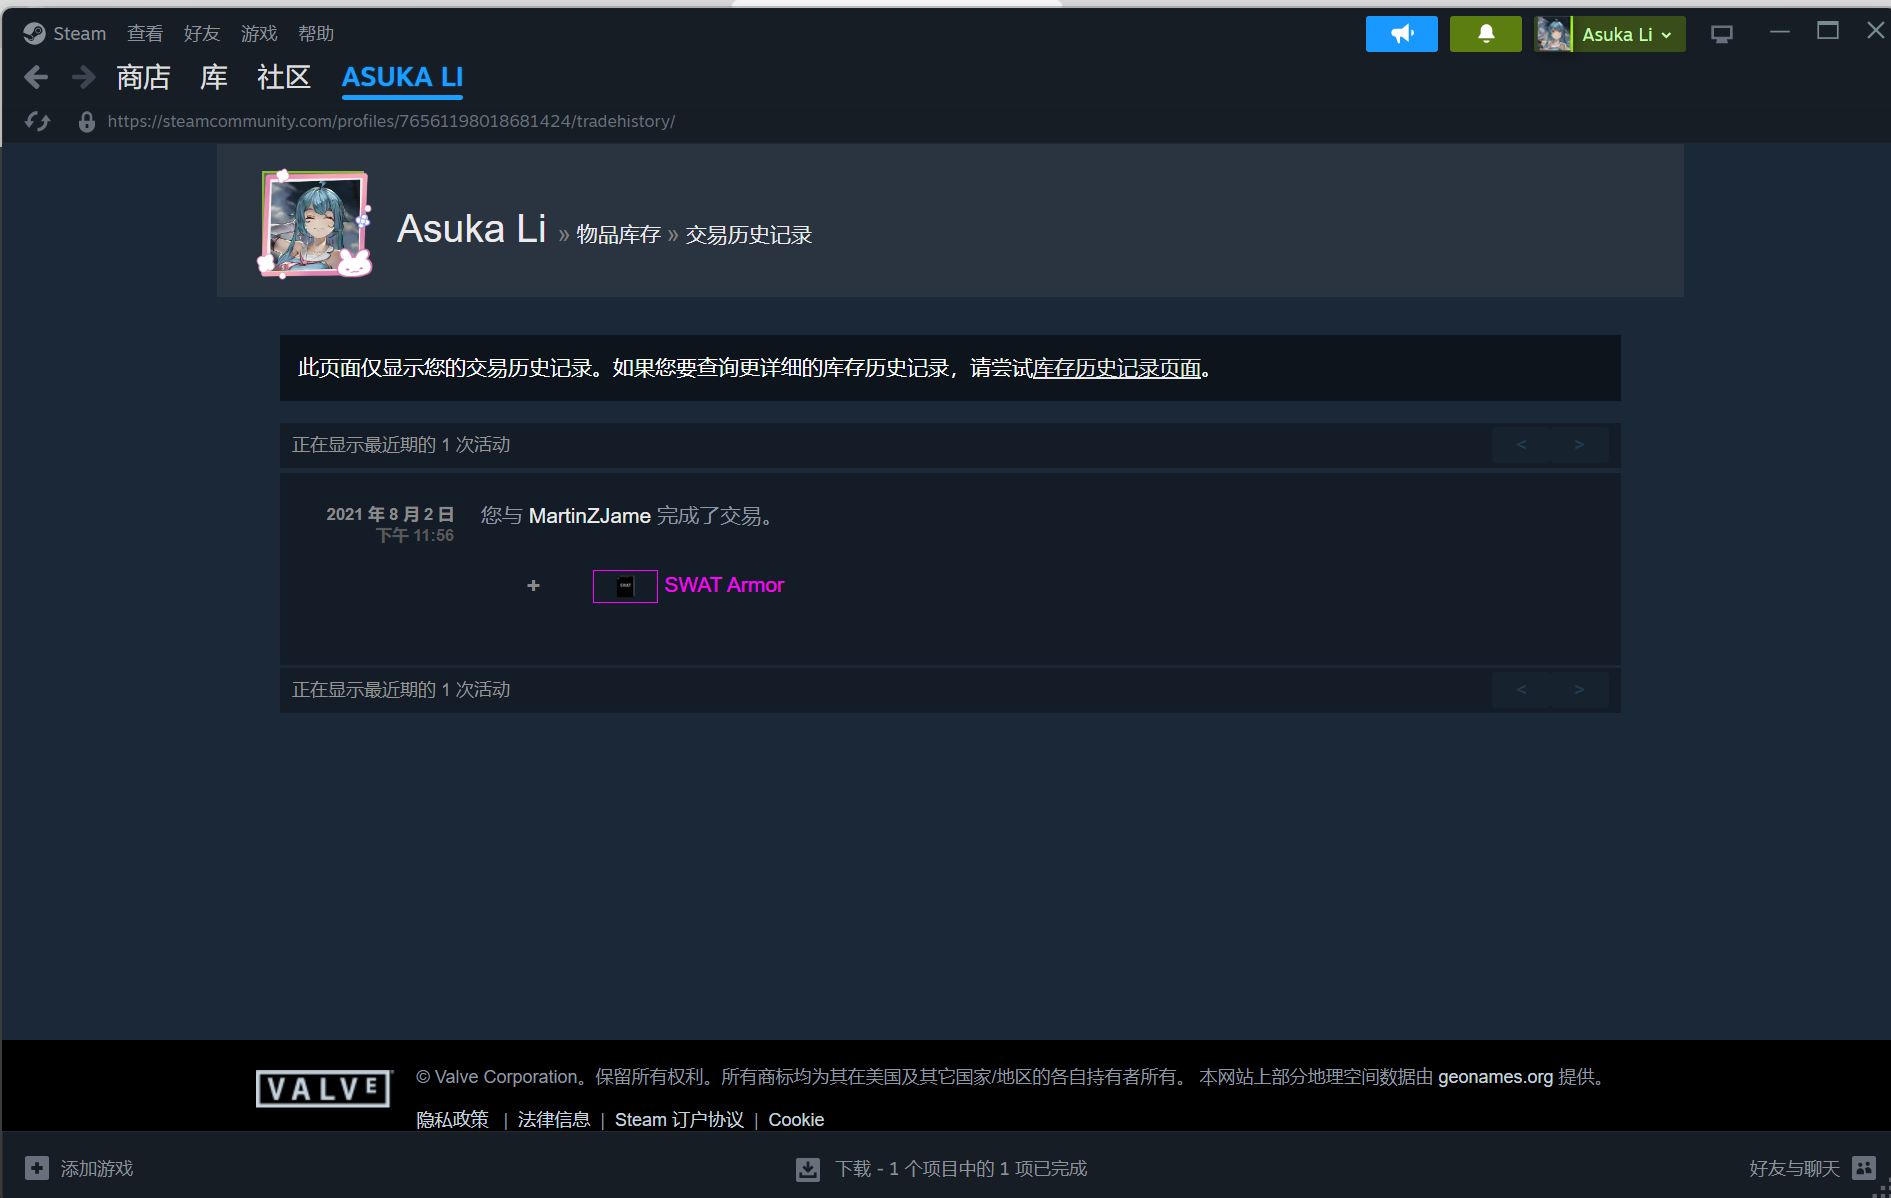The image size is (1891, 1198).
Task: Reload the page with refresh icon
Action: [38, 121]
